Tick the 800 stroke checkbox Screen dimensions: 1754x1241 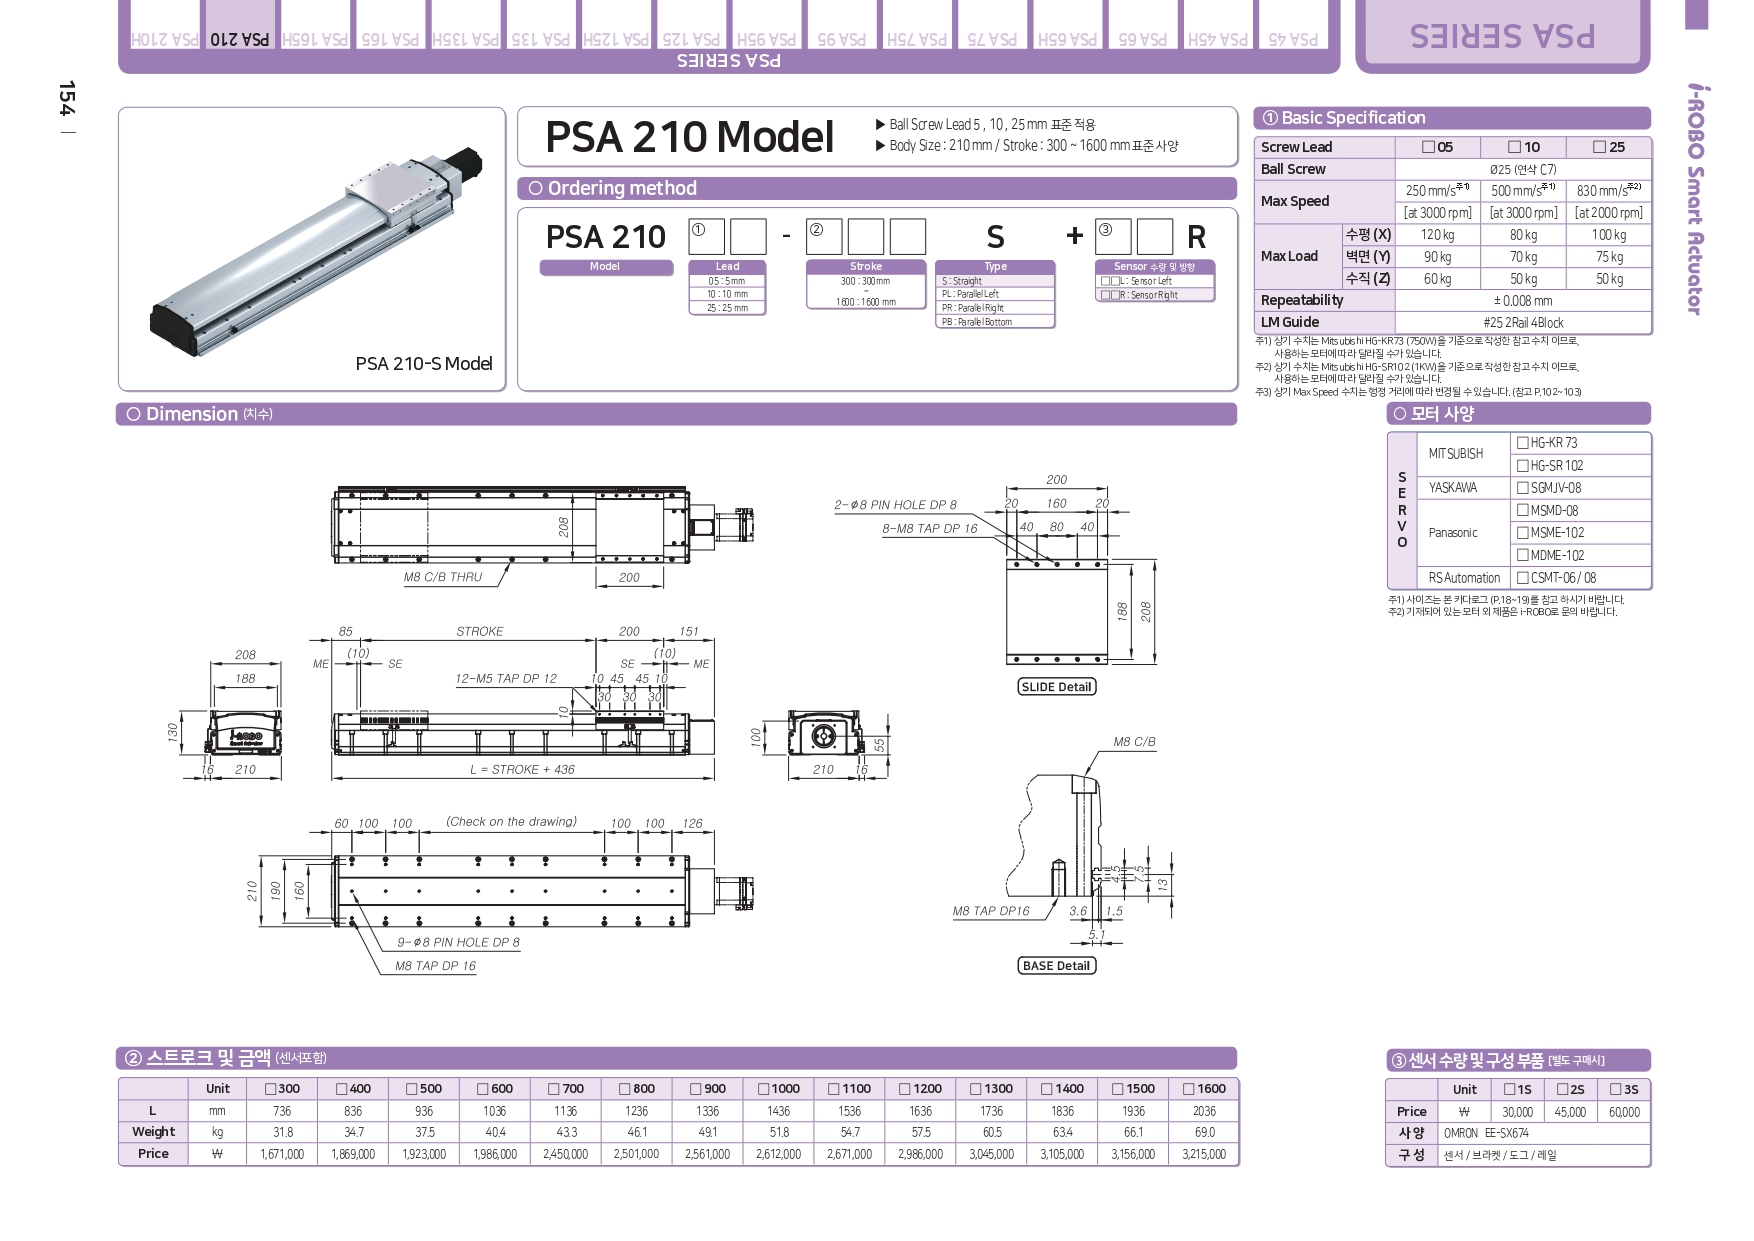(x=625, y=1089)
